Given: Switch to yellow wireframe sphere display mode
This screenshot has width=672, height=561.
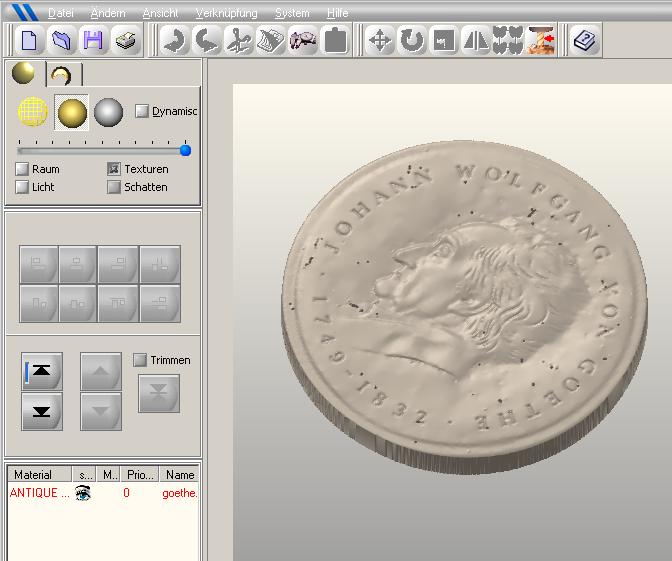Looking at the screenshot, I should pos(33,113).
